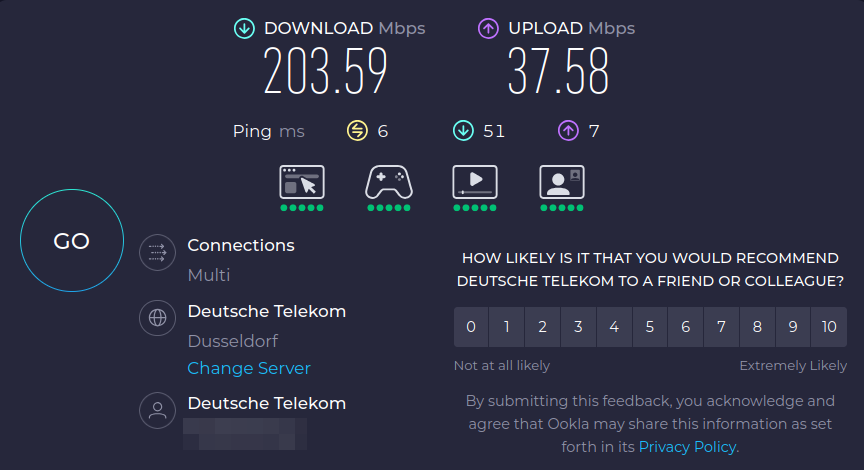Choose rating 3 in the survey

578,326
